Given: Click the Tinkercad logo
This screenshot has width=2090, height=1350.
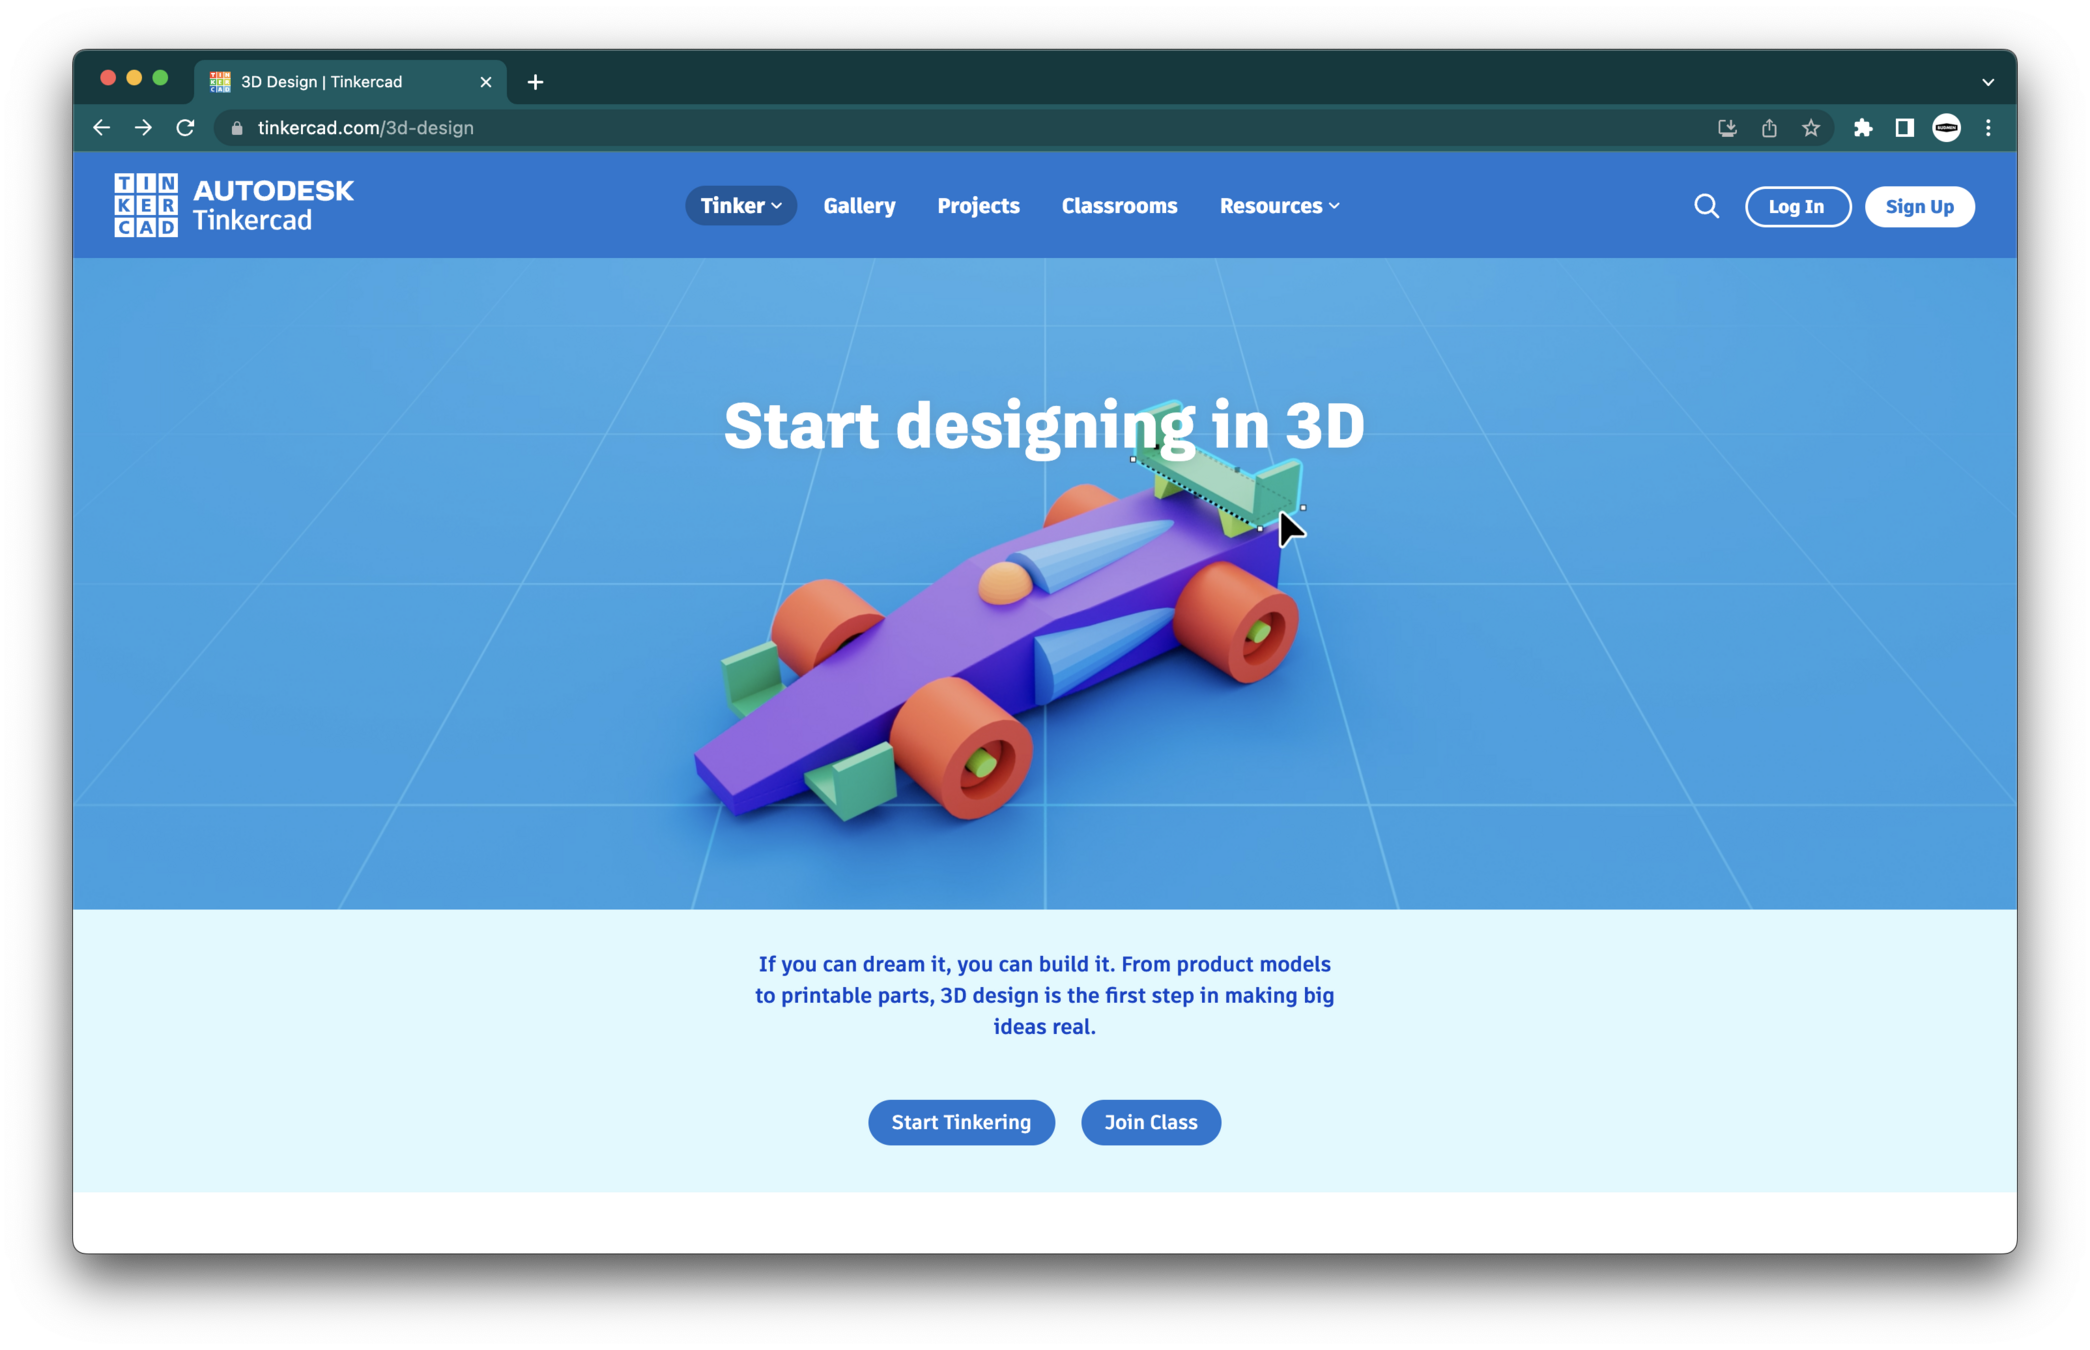Looking at the screenshot, I should tap(233, 205).
